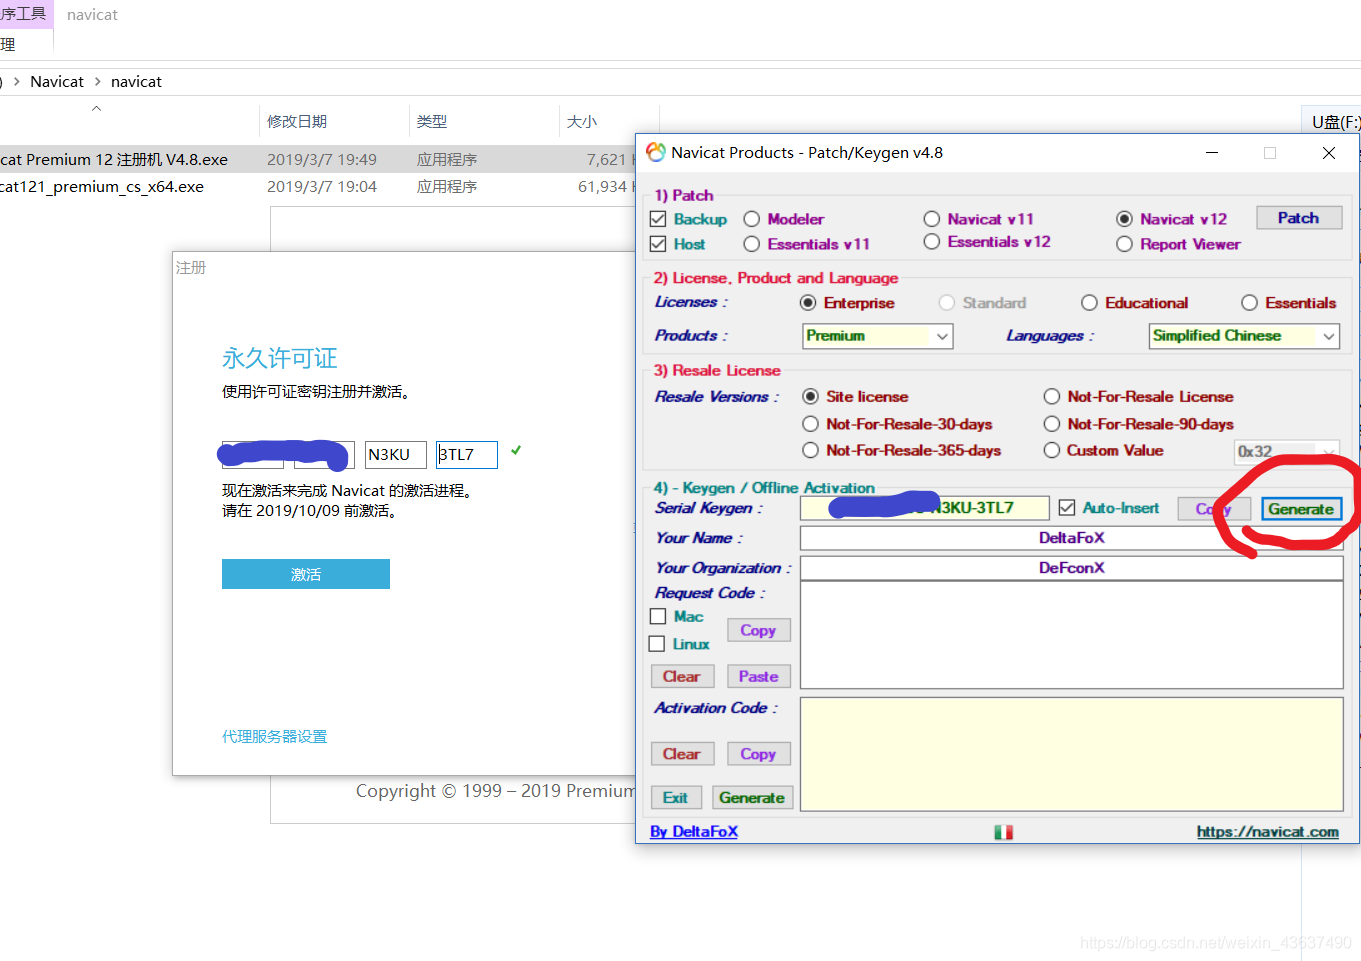Viewport: 1361px width, 961px height.
Task: Click Your Organization field with DeFconX
Action: [1072, 568]
